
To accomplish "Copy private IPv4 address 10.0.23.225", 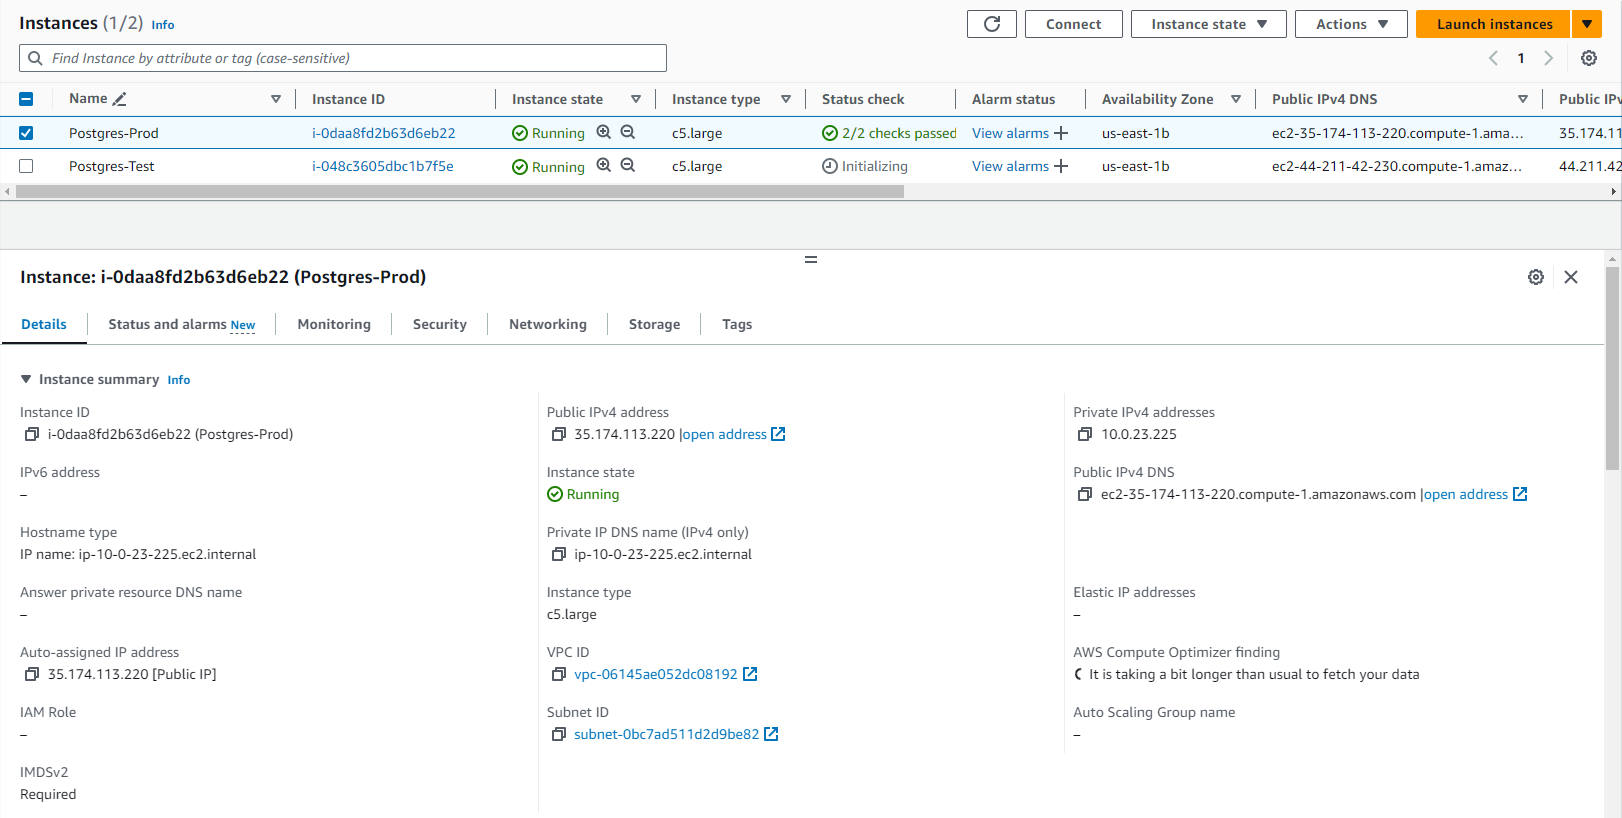I will pyautogui.click(x=1085, y=434).
